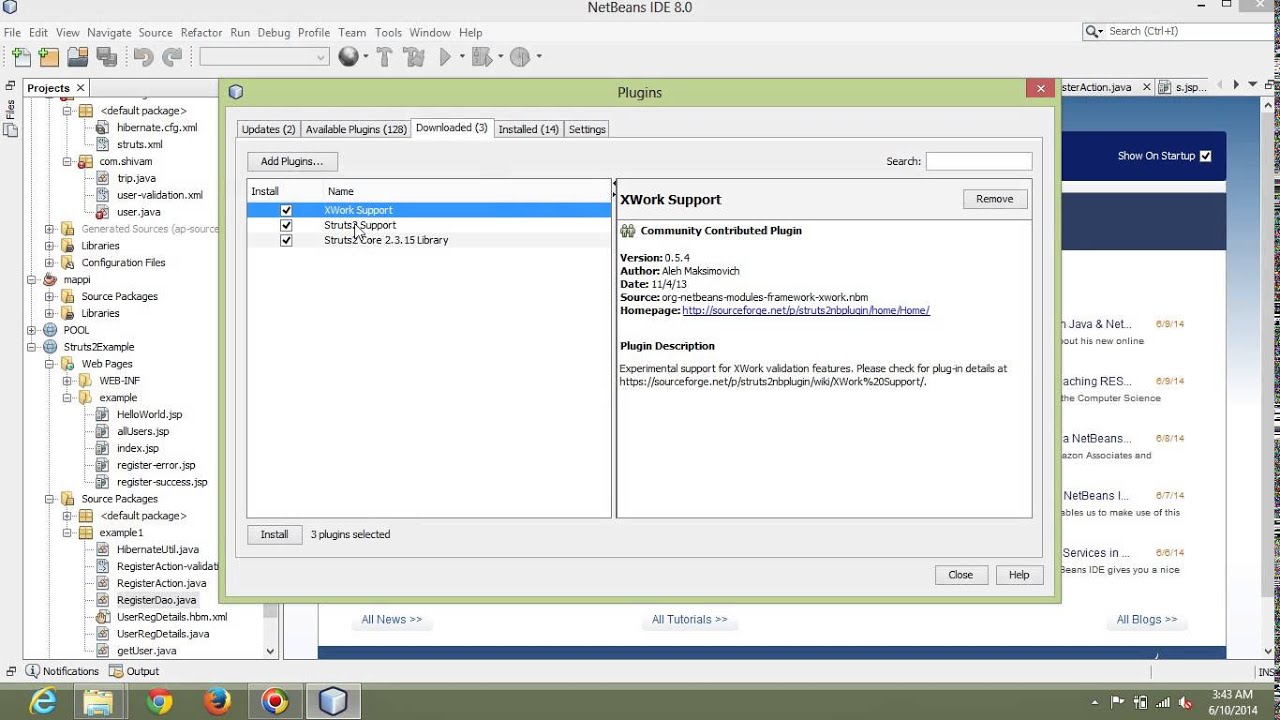This screenshot has height=720, width=1280.
Task: Switch to Available Plugins (128) tab
Action: pyautogui.click(x=356, y=129)
